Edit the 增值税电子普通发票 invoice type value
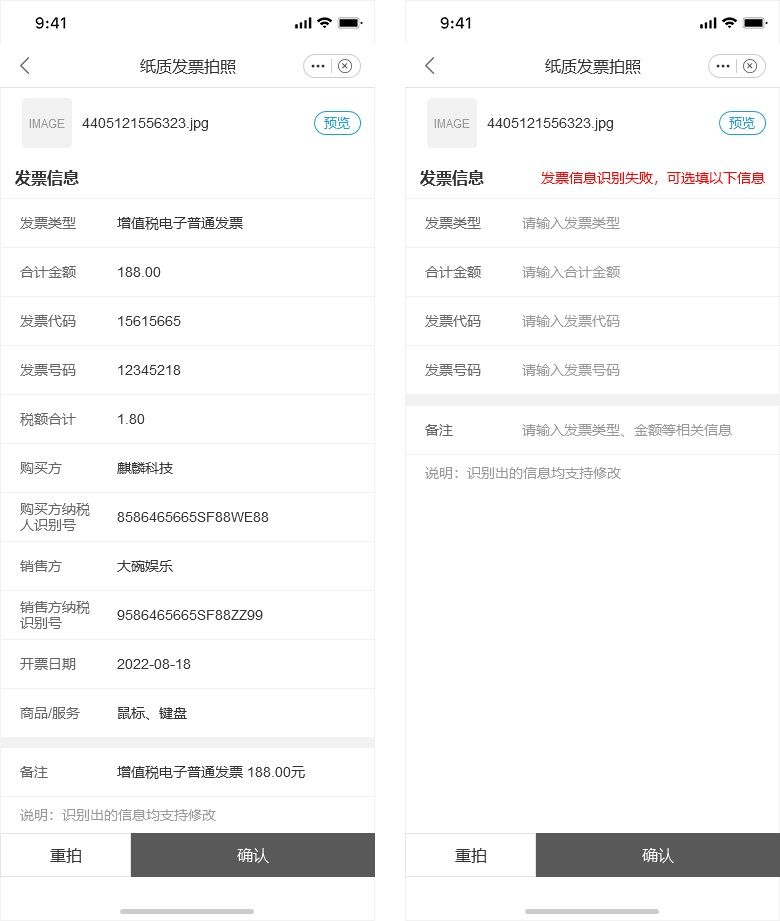Image resolution: width=780 pixels, height=921 pixels. coord(180,223)
